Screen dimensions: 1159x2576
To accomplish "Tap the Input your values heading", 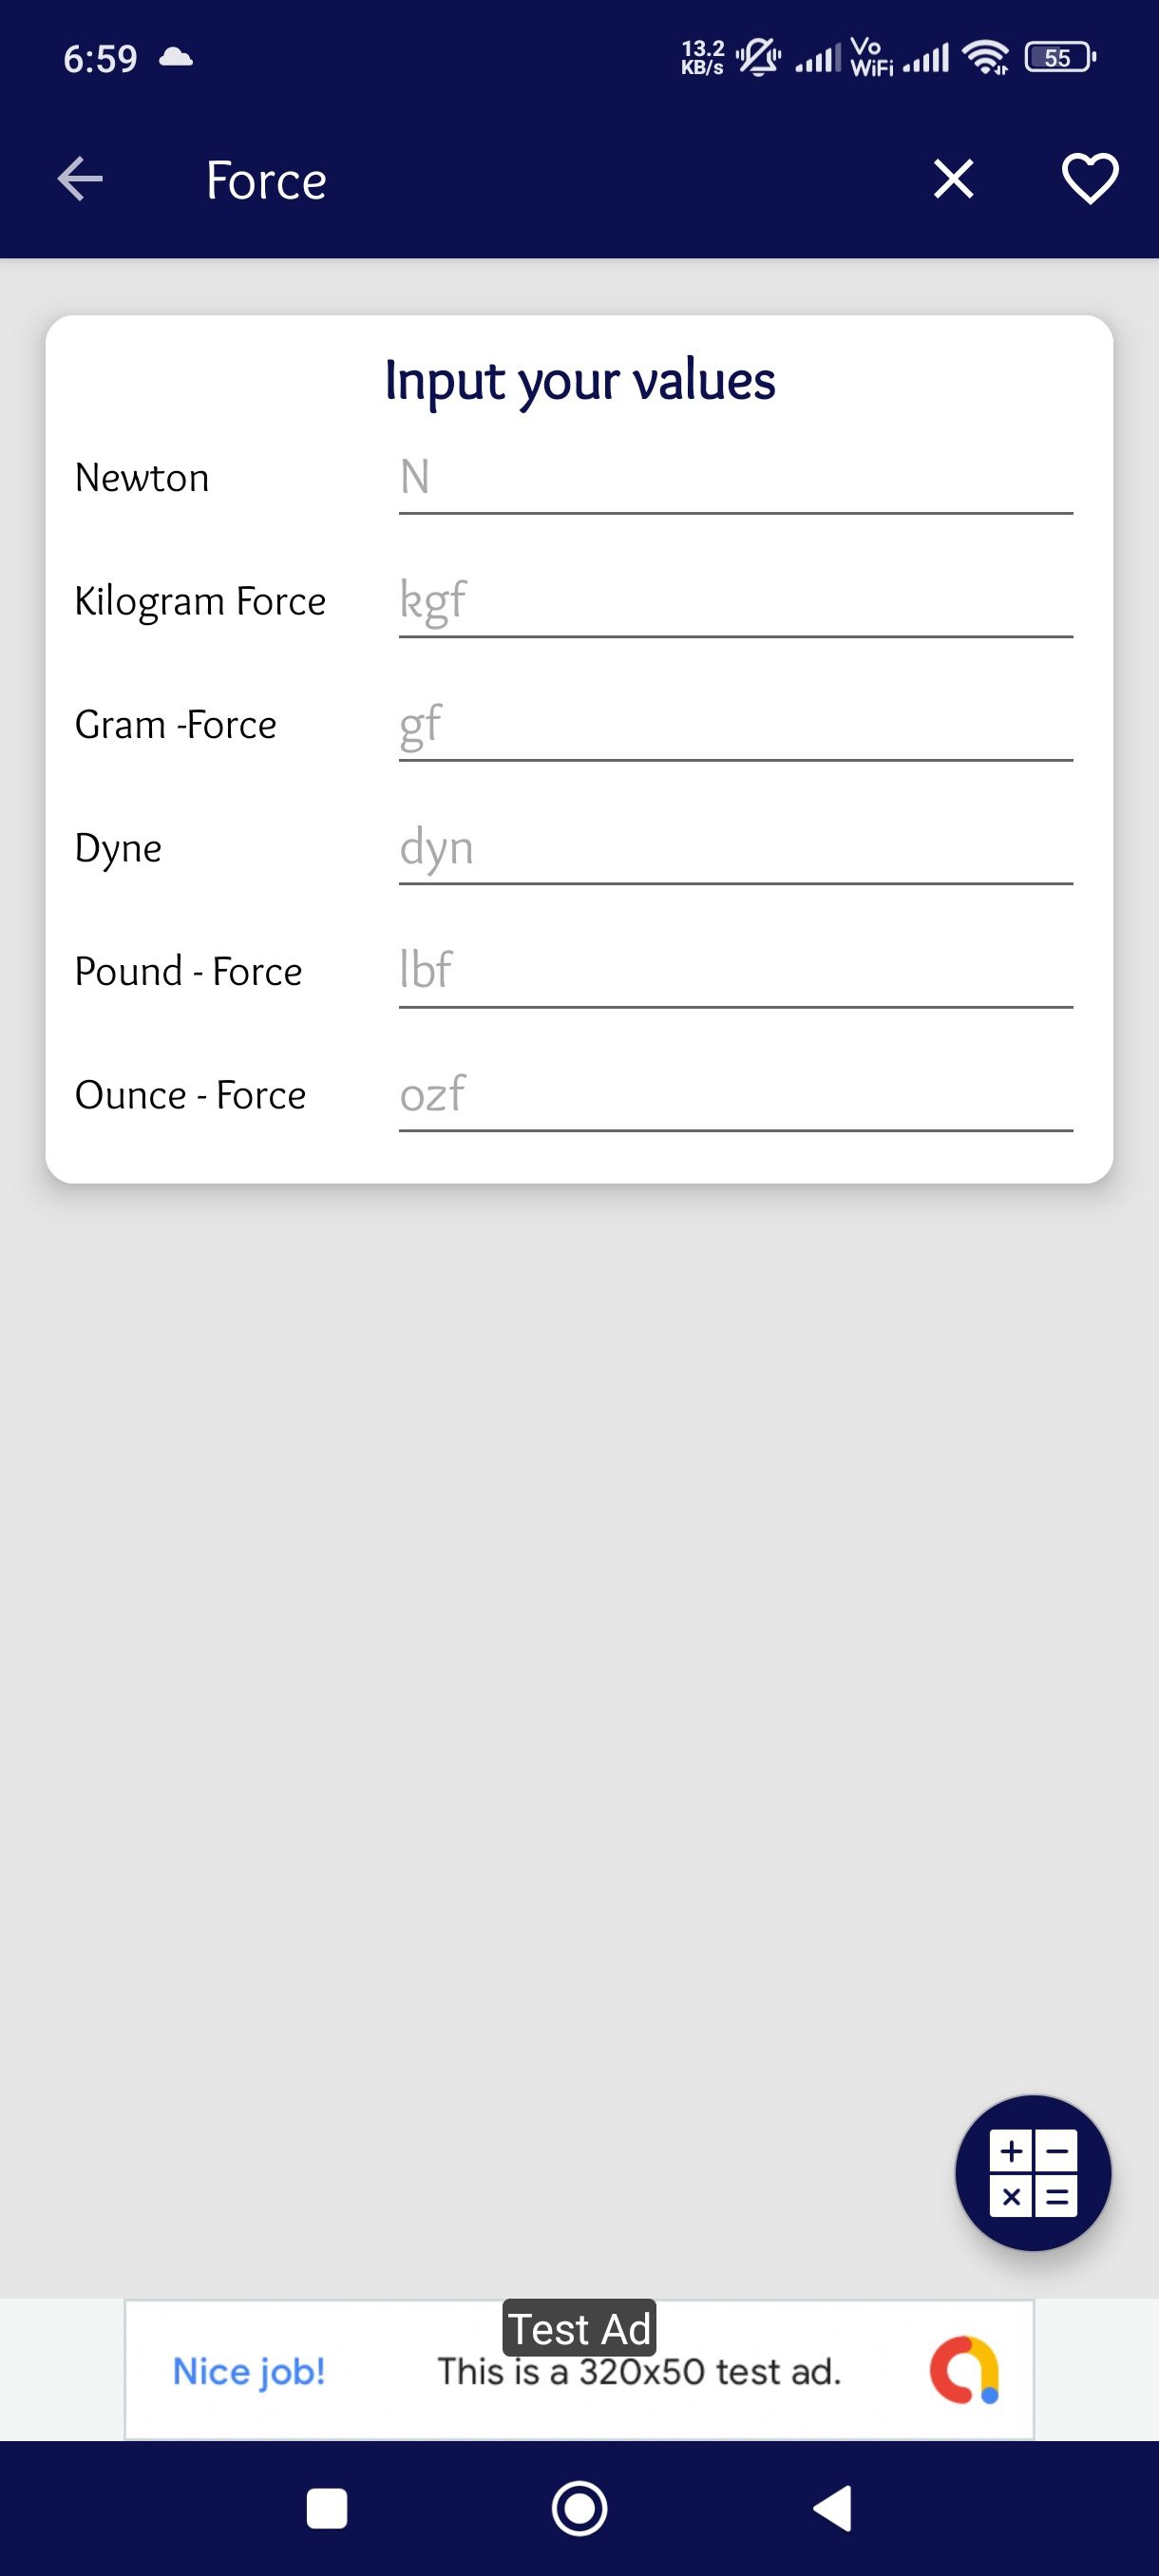I will (580, 381).
